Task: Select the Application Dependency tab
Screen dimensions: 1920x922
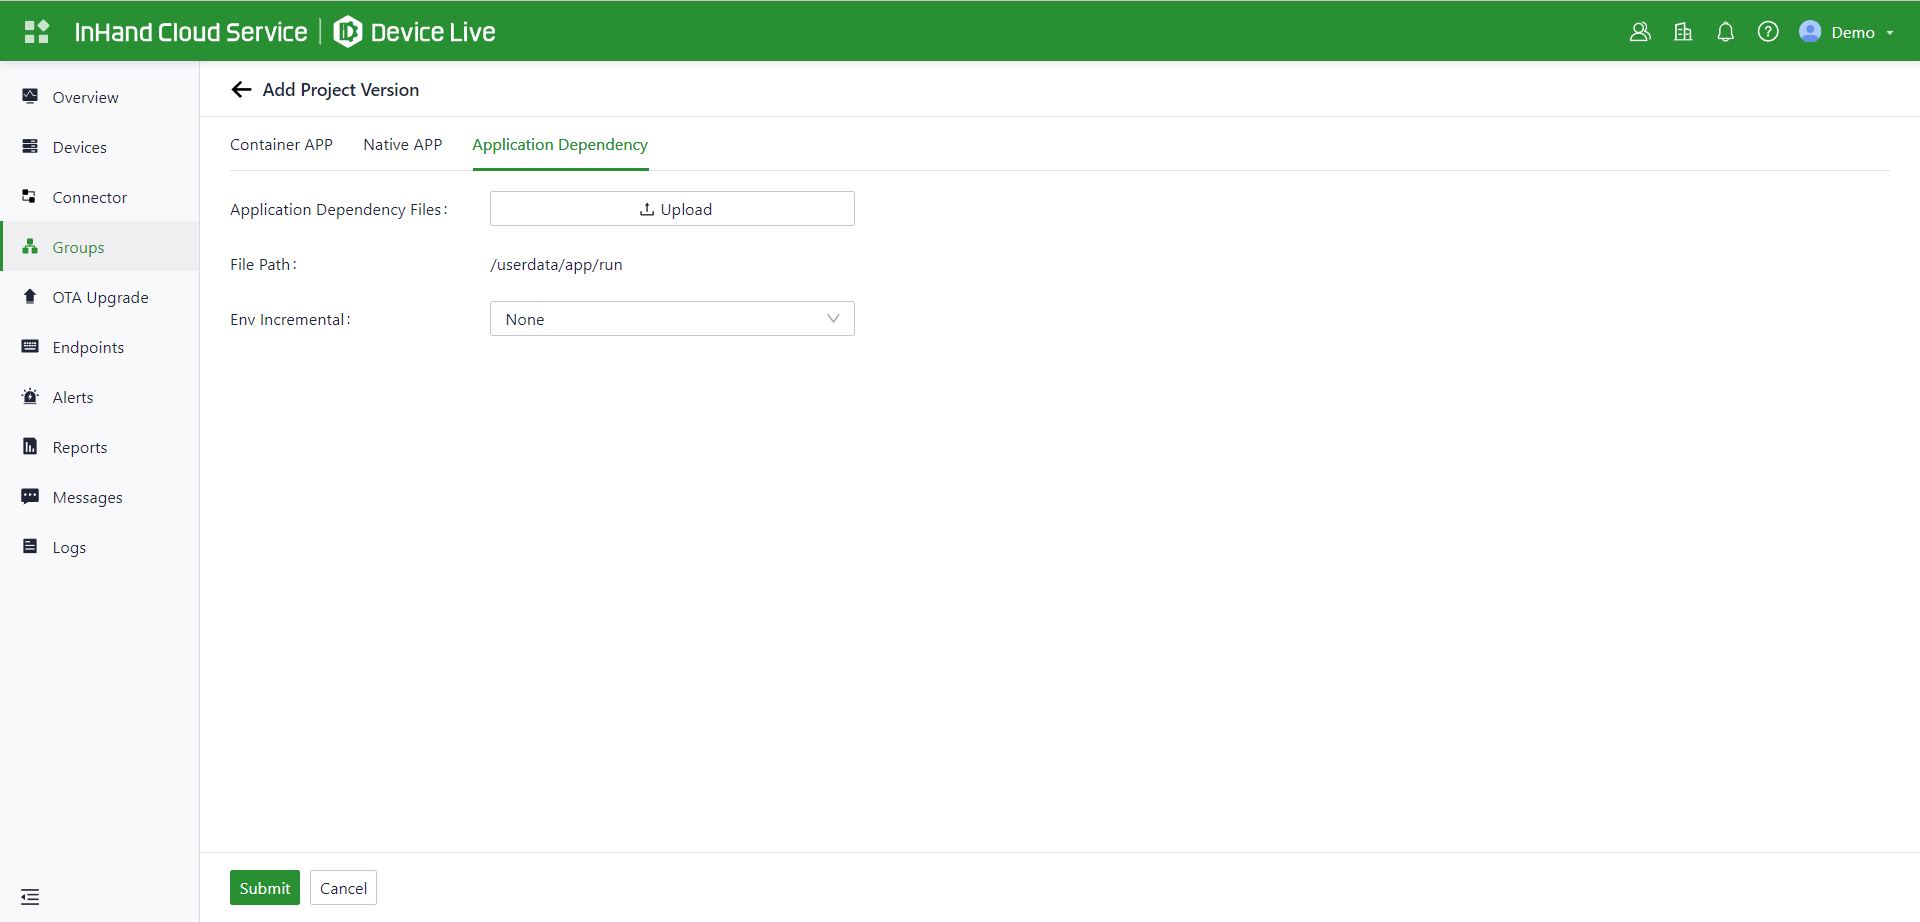Action: tap(560, 145)
